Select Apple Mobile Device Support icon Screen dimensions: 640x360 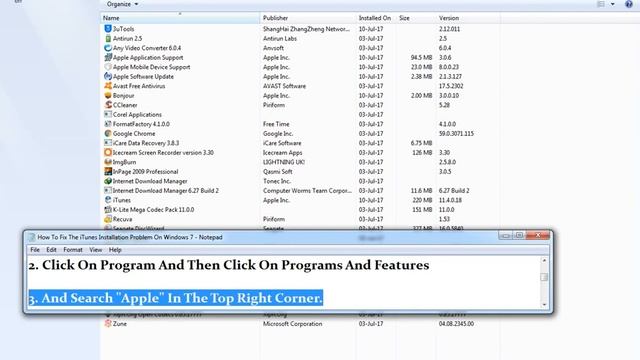pyautogui.click(x=108, y=67)
